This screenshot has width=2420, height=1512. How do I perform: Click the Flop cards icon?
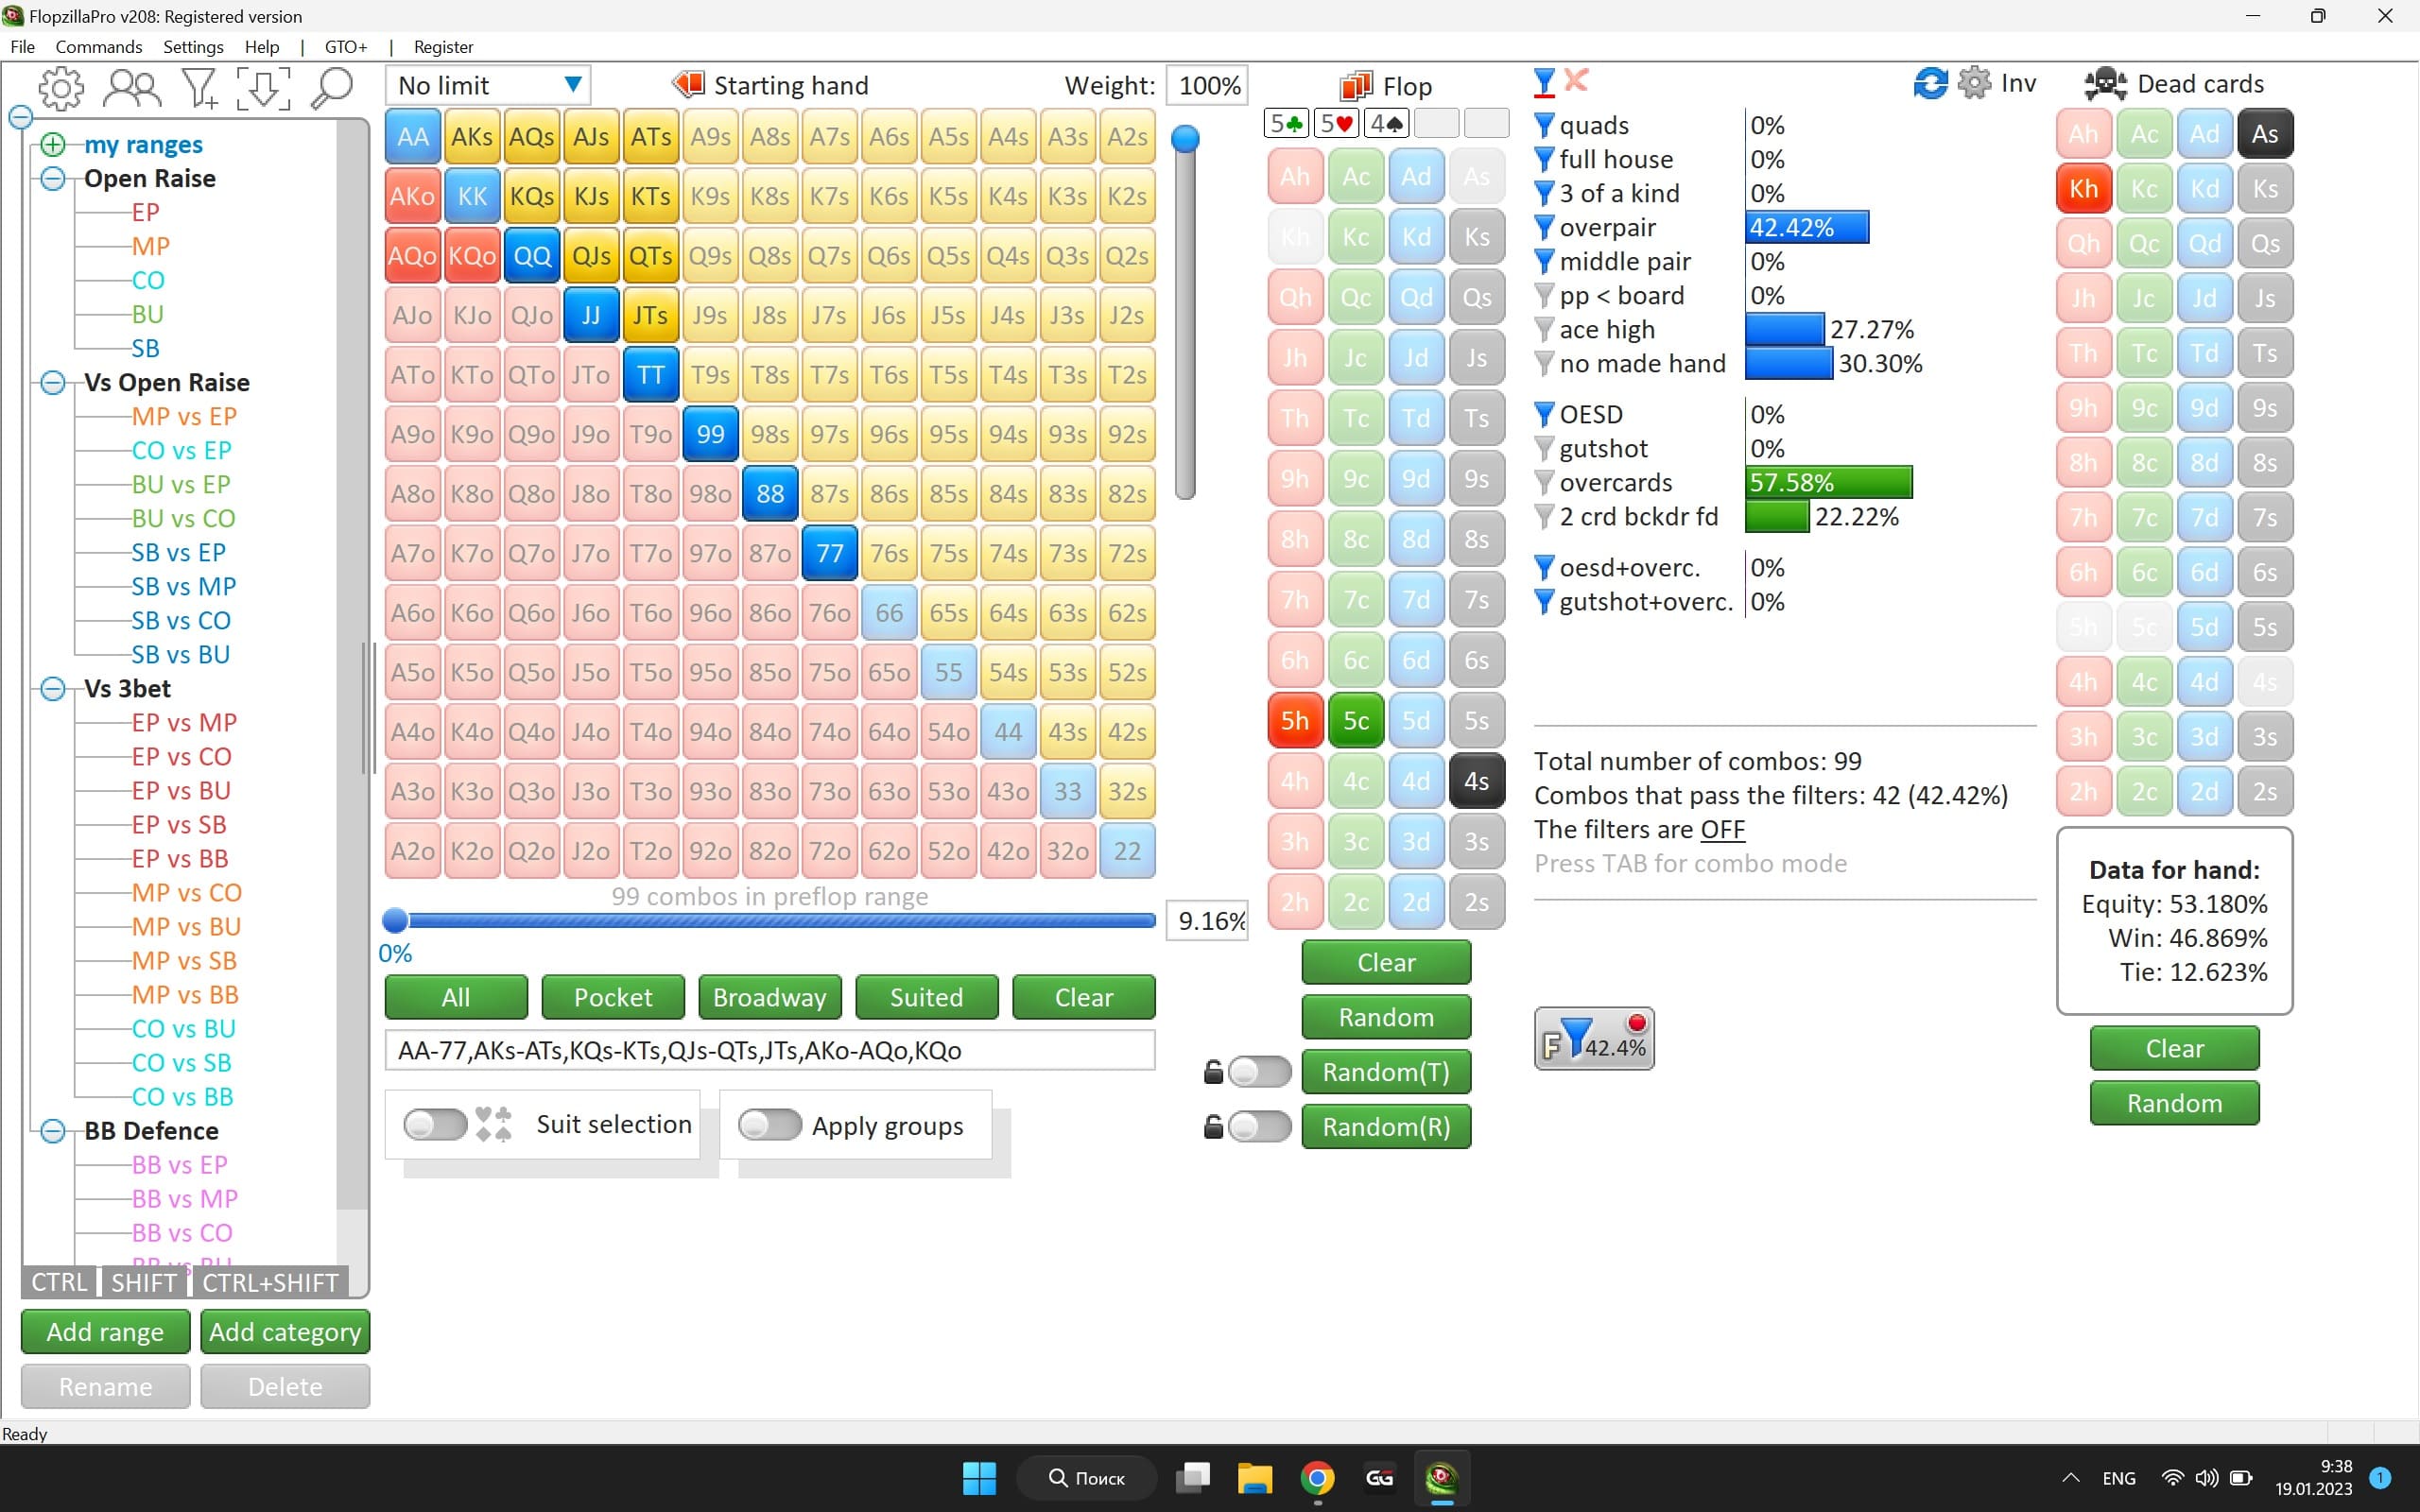1357,86
